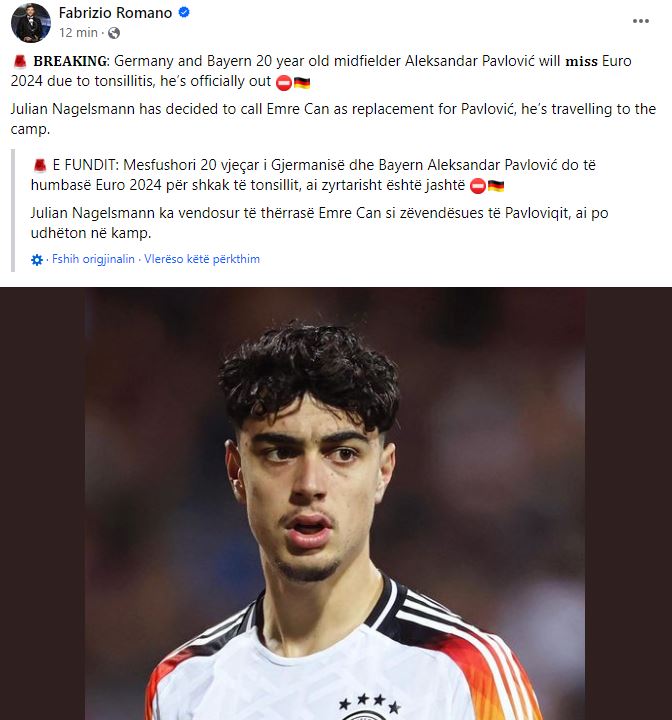672x720 pixels.
Task: Click the Fabrizio Romano name link
Action: pos(115,13)
